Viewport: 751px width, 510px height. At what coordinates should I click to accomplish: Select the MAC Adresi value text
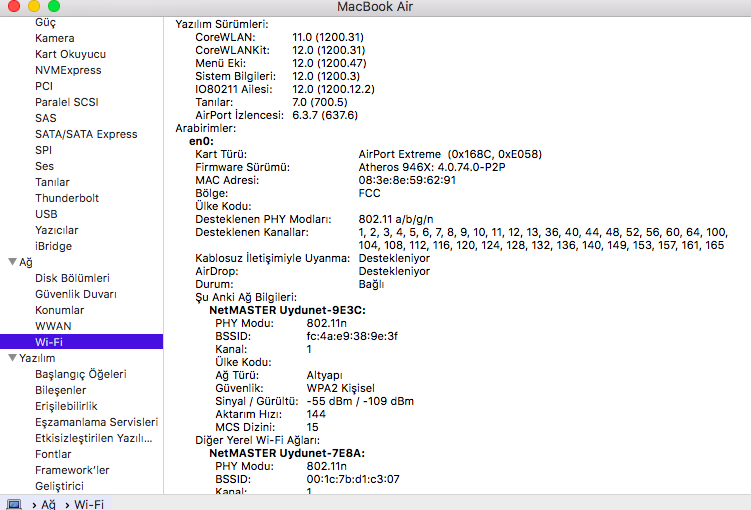407,180
